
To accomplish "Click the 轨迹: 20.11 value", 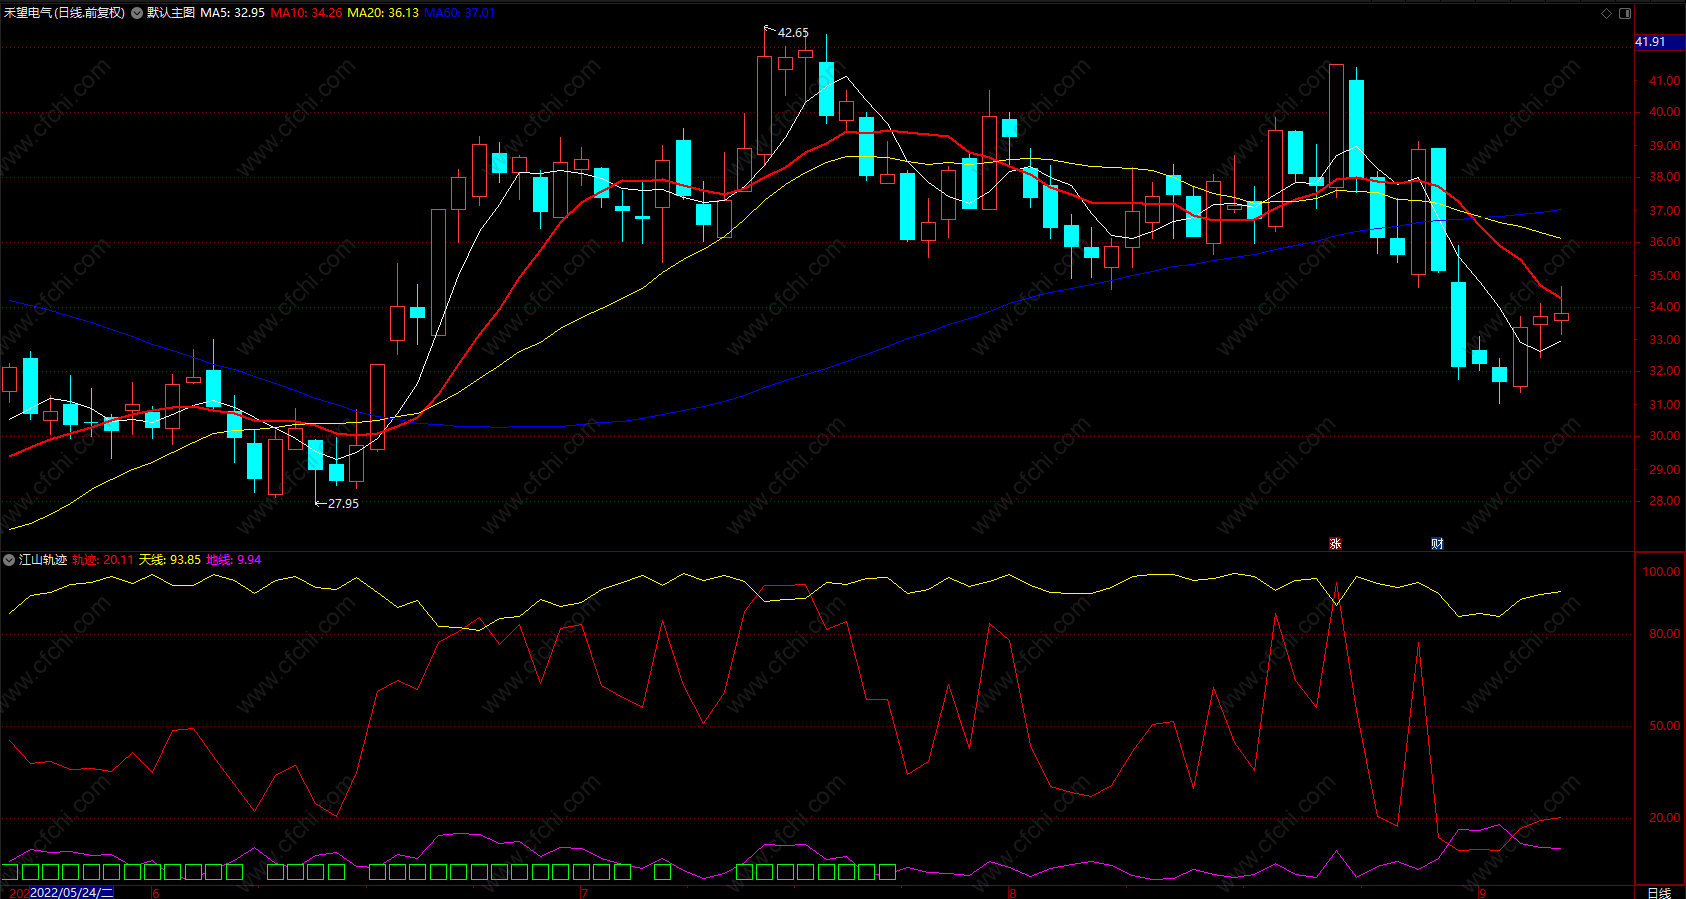I will [x=103, y=560].
